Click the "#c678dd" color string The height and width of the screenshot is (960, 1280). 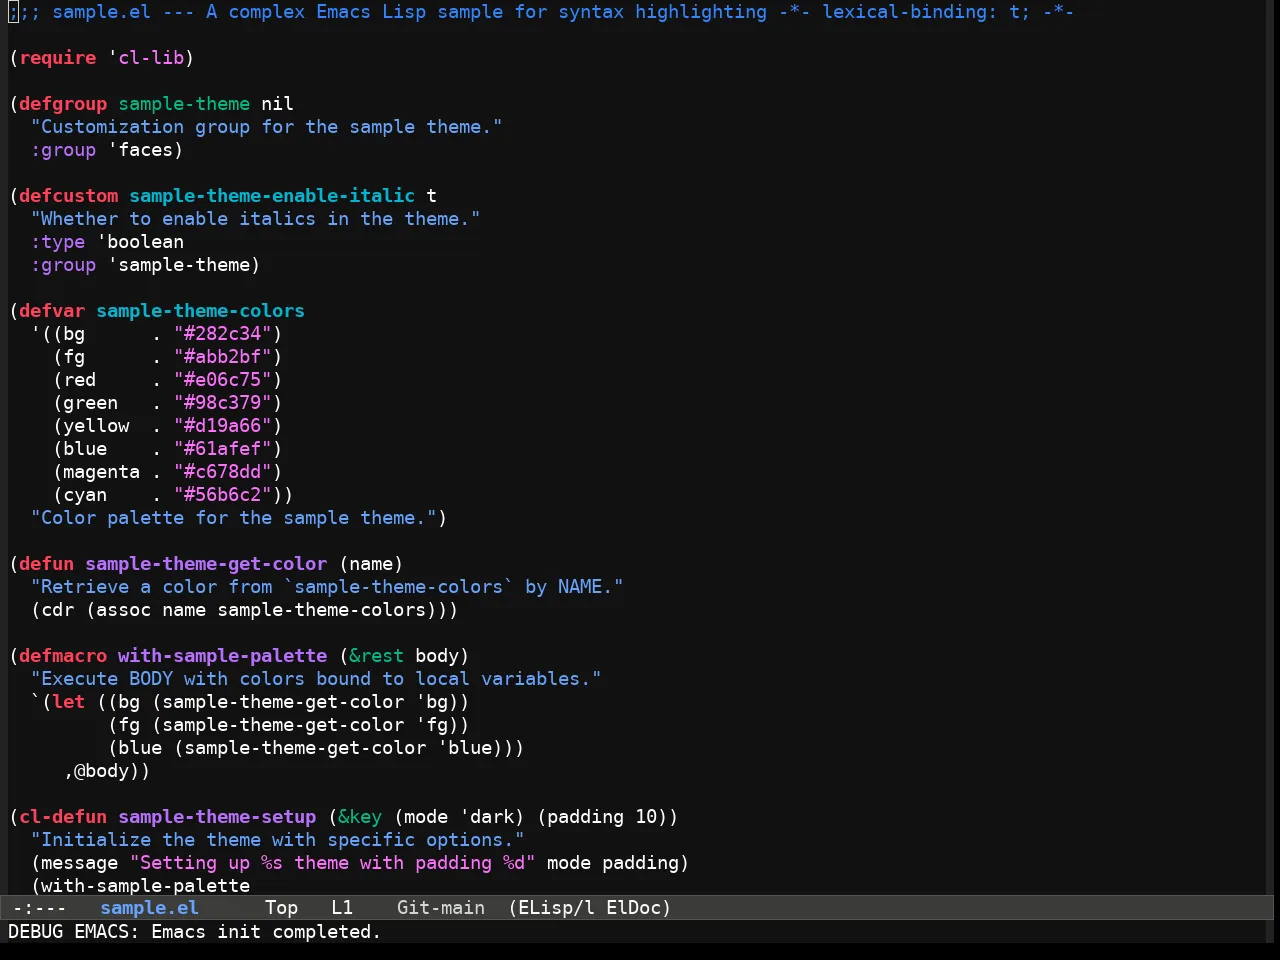pyautogui.click(x=223, y=472)
